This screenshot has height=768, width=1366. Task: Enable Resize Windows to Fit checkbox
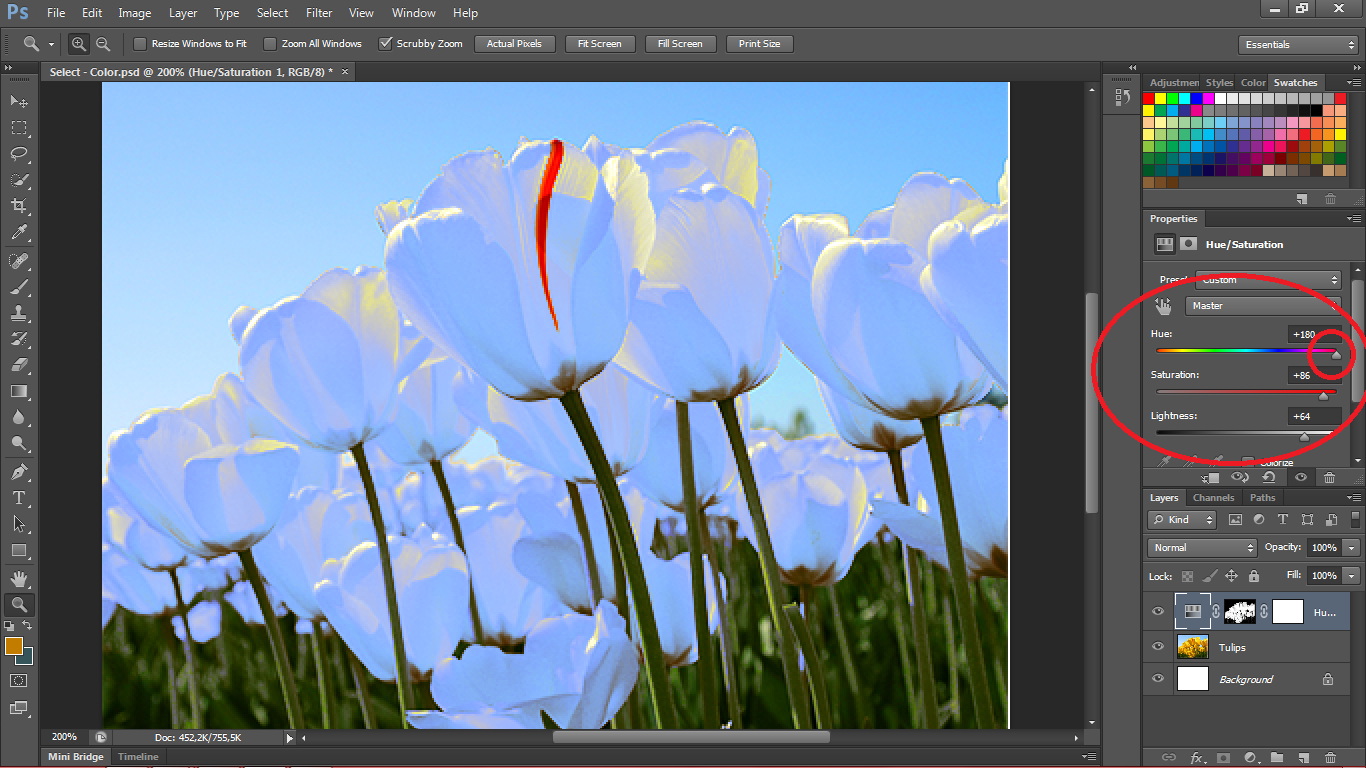tap(140, 44)
